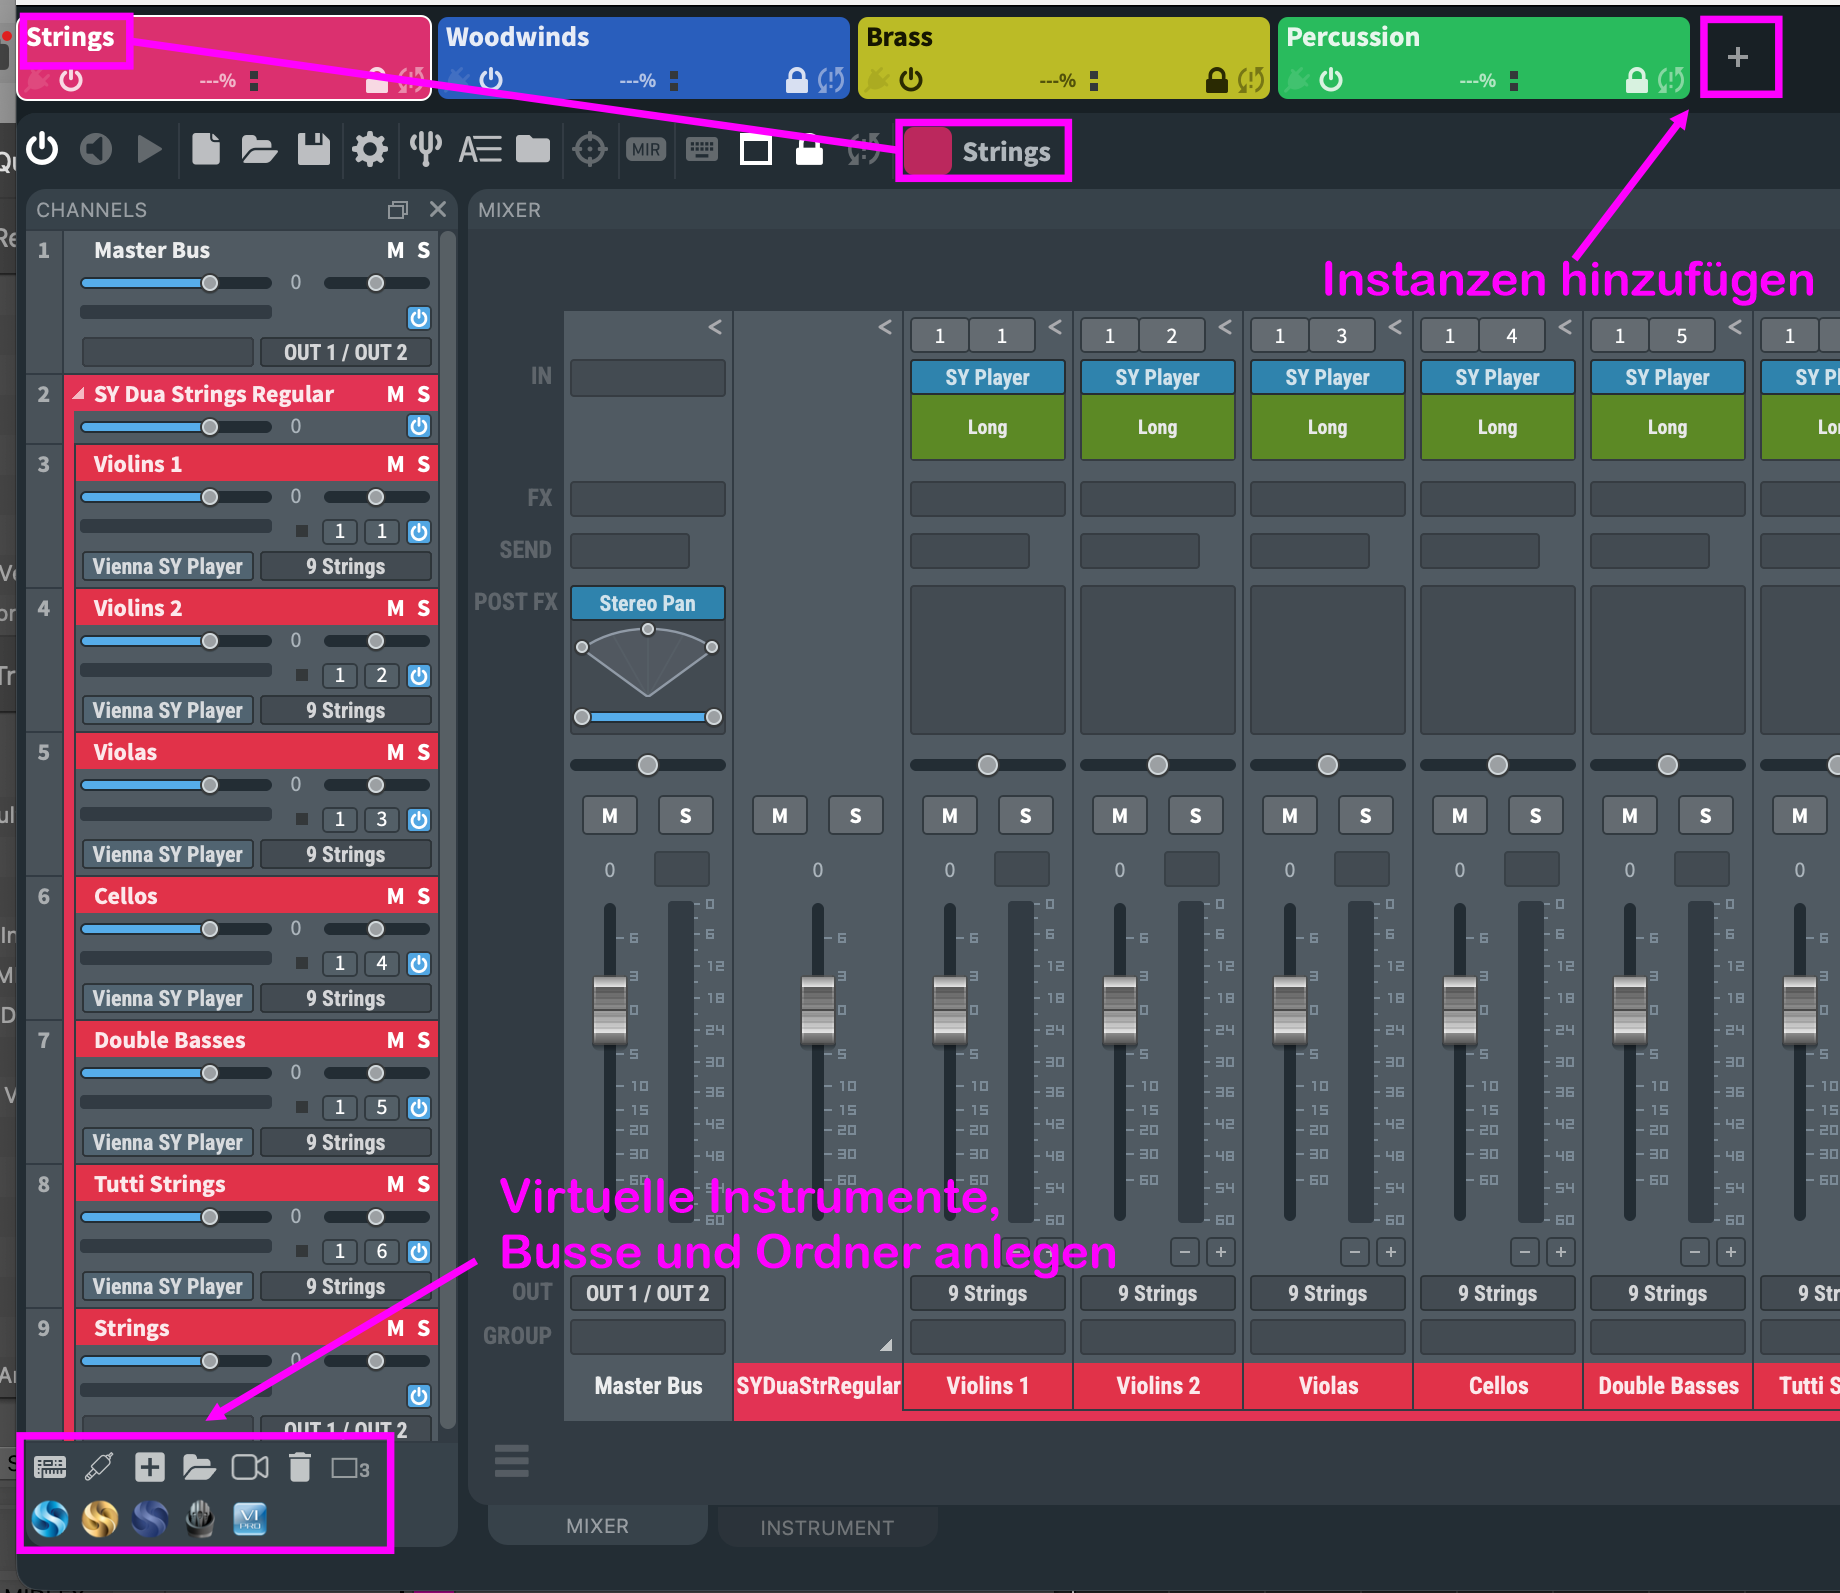1840x1593 pixels.
Task: Collapse the SY Dua Strings Regular folder
Action: tap(78, 394)
